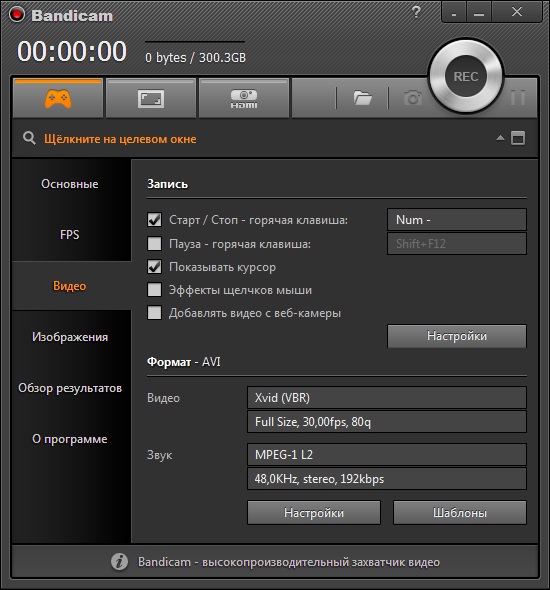Switch to screen rectangle recording mode
The width and height of the screenshot is (550, 590).
point(151,99)
